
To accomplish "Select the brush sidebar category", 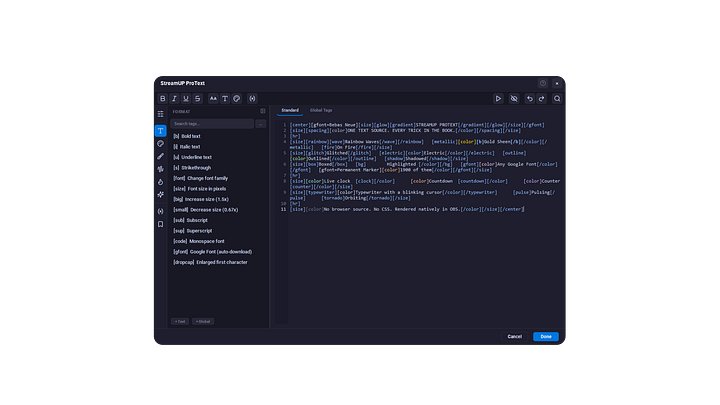I will tap(160, 156).
